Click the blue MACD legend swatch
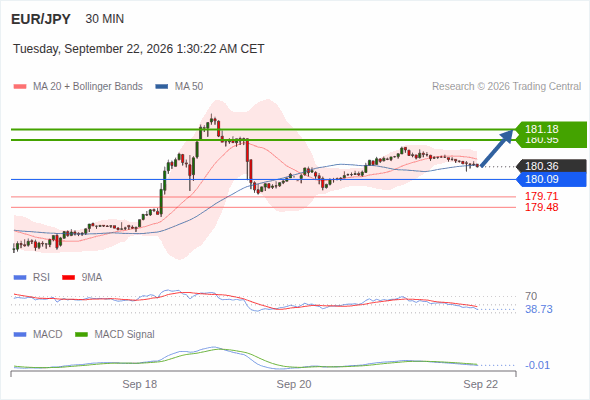Image resolution: width=590 pixels, height=400 pixels. click(20, 335)
